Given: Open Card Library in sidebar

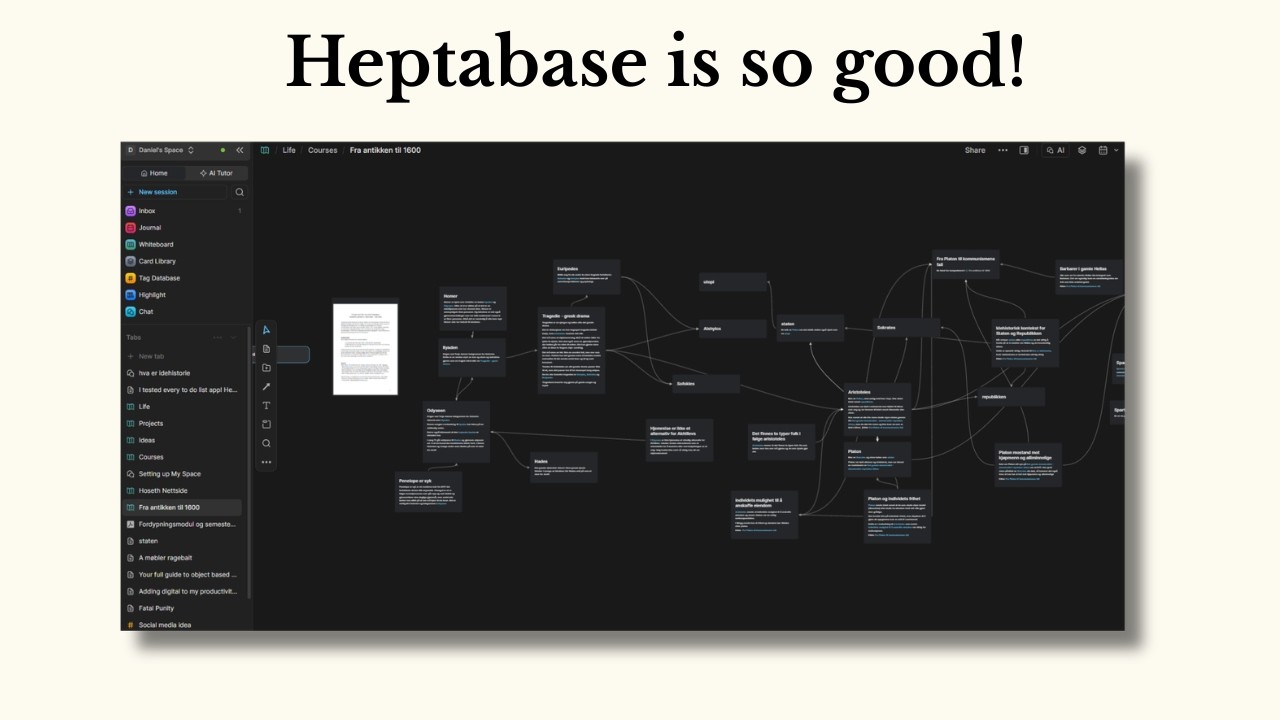Looking at the screenshot, I should click(184, 261).
